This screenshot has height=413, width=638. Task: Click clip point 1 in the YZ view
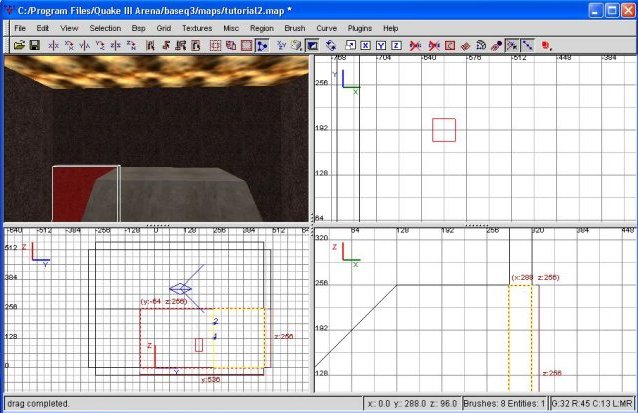click(x=215, y=336)
